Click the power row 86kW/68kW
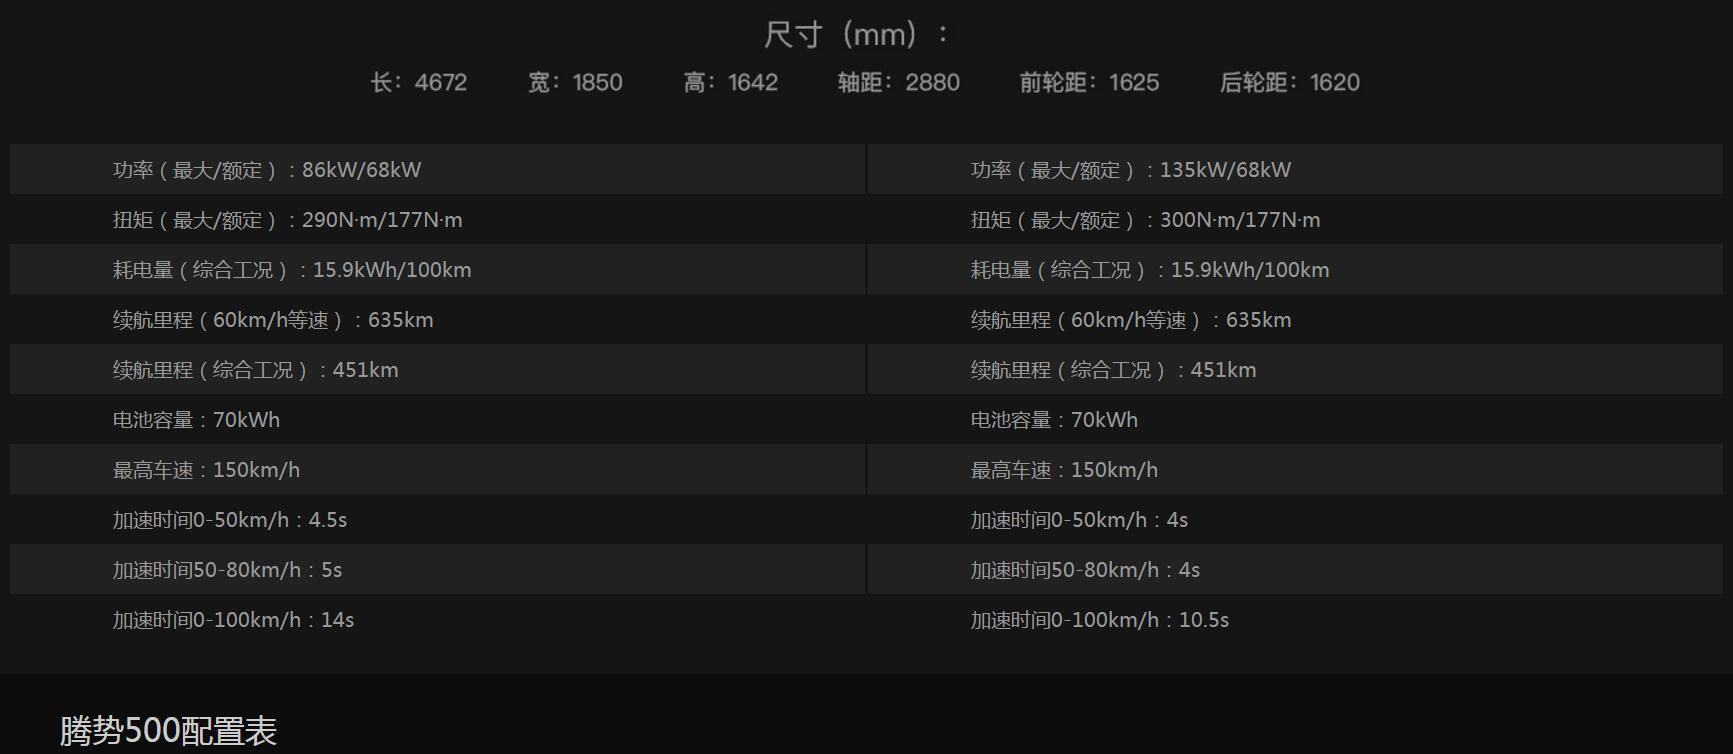1733x754 pixels. click(x=437, y=169)
